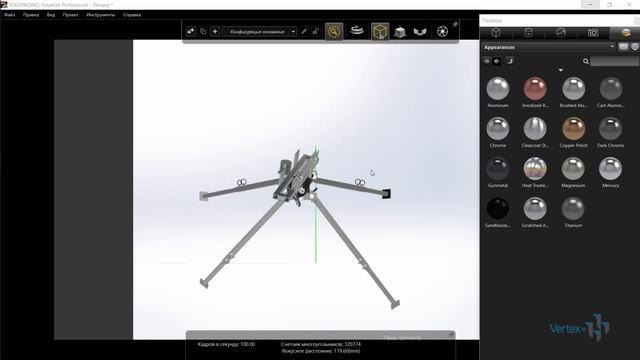Open the Справка menu
Image resolution: width=640 pixels, height=360 pixels.
[132, 15]
